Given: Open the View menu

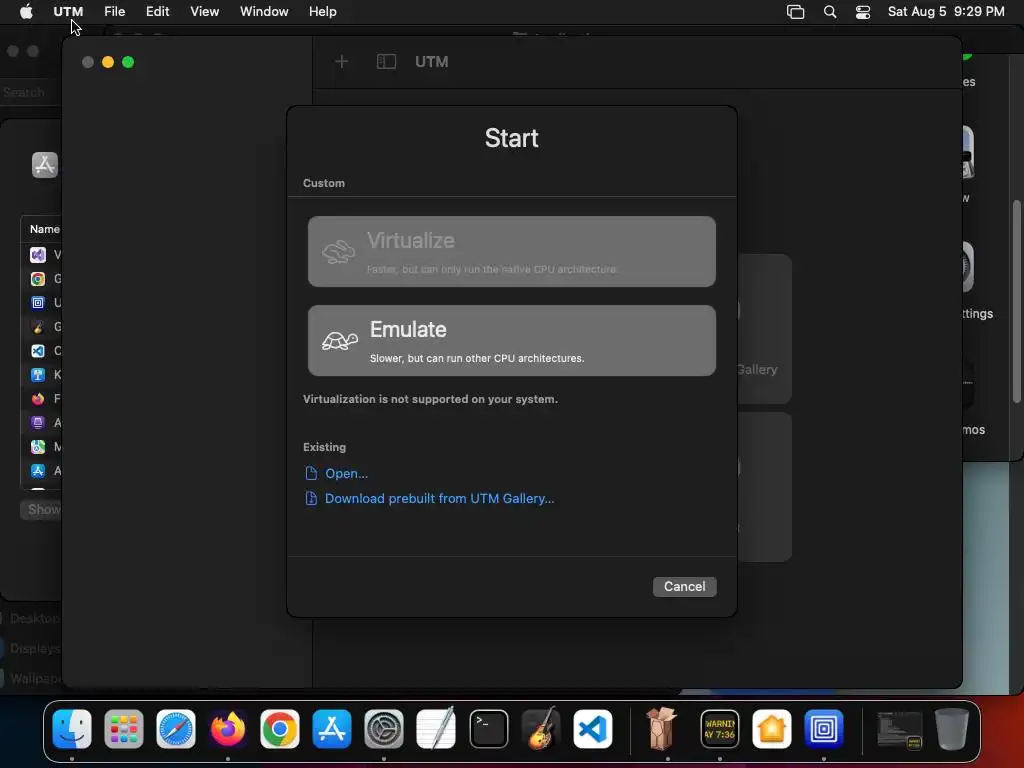Looking at the screenshot, I should coord(204,12).
